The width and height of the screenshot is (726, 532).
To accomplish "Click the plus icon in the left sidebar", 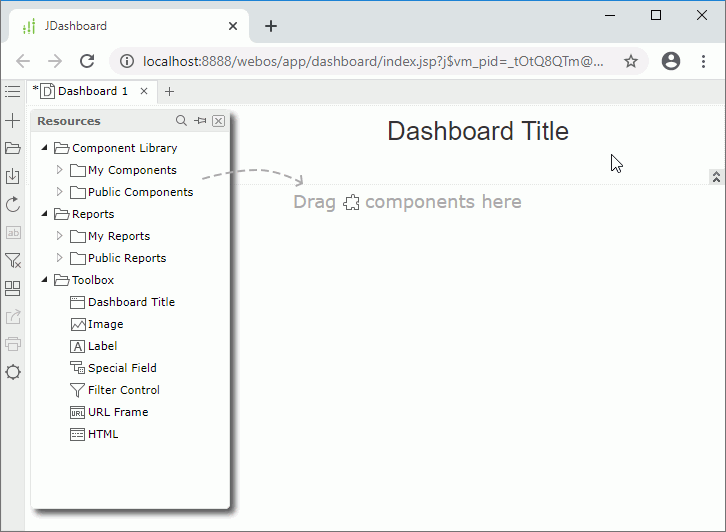I will click(x=13, y=121).
